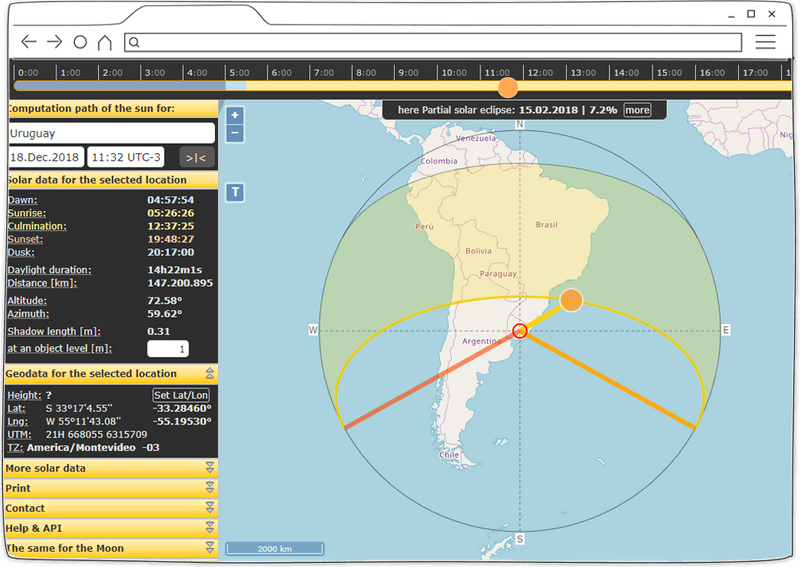The height and width of the screenshot is (567, 800).
Task: Select 9:00 on the time ruler
Action: (x=408, y=72)
